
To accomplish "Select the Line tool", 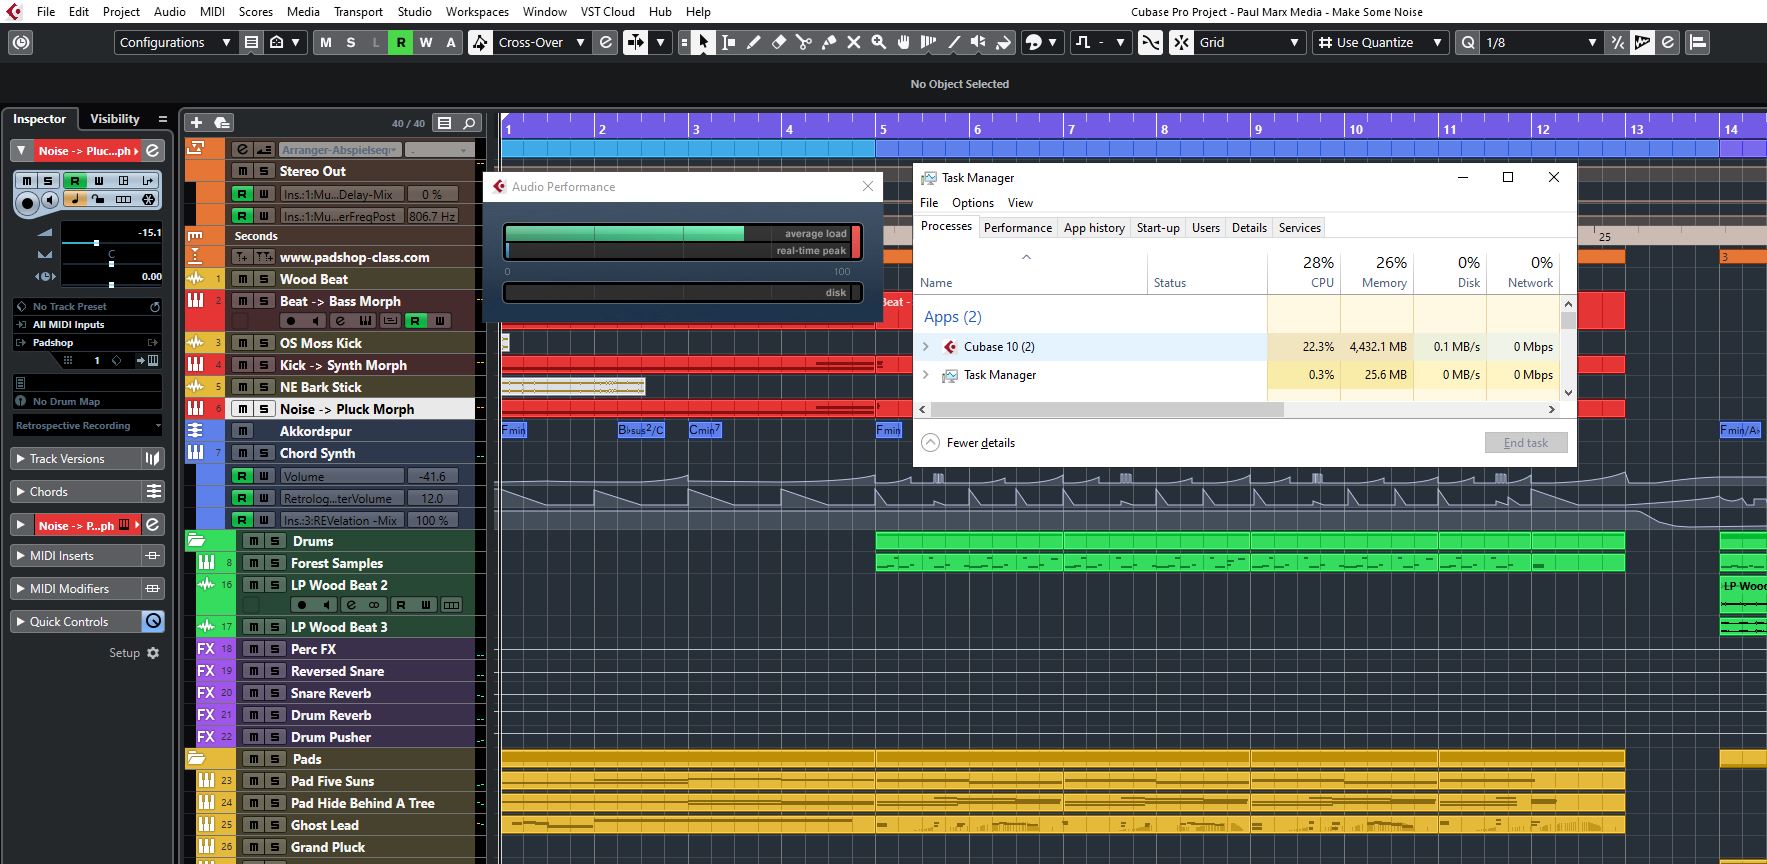I will (x=954, y=42).
